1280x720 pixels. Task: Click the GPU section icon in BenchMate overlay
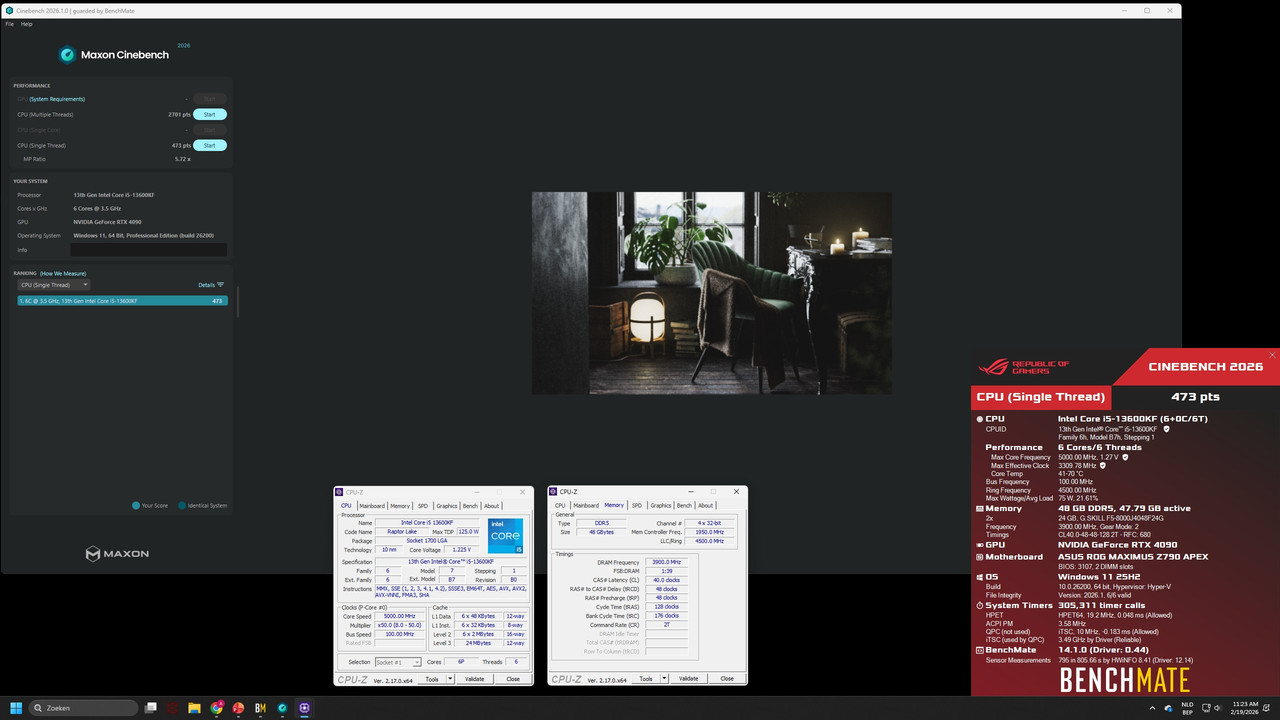980,545
